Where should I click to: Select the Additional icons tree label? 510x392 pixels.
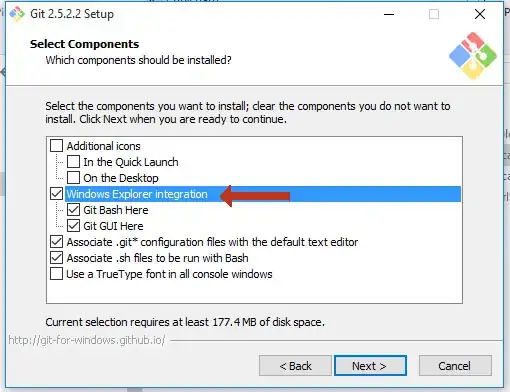103,146
